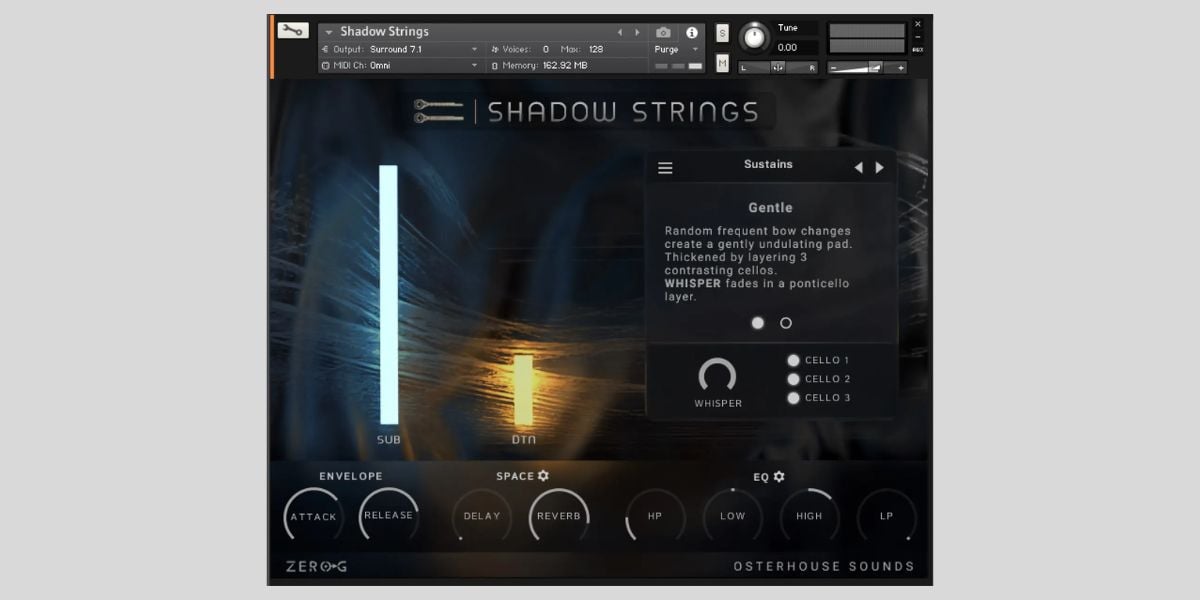Click the pan slider bar

(778, 68)
